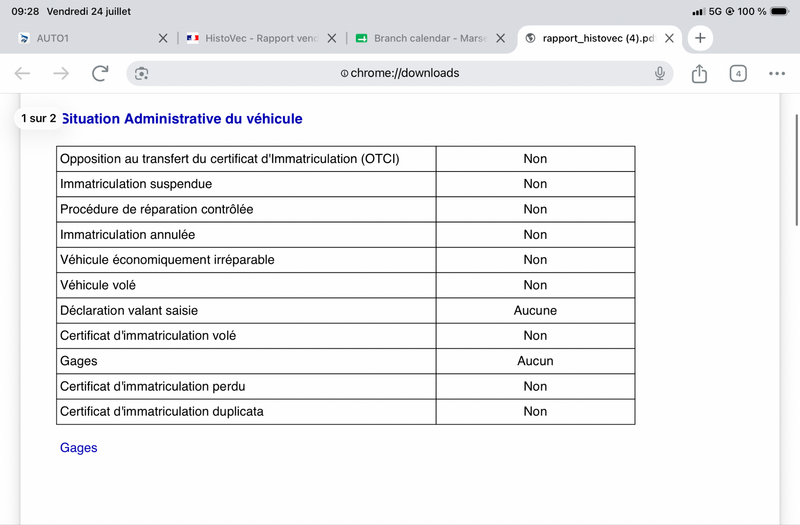Go forward with the right arrow
Viewport: 800px width, 525px height.
(61, 73)
